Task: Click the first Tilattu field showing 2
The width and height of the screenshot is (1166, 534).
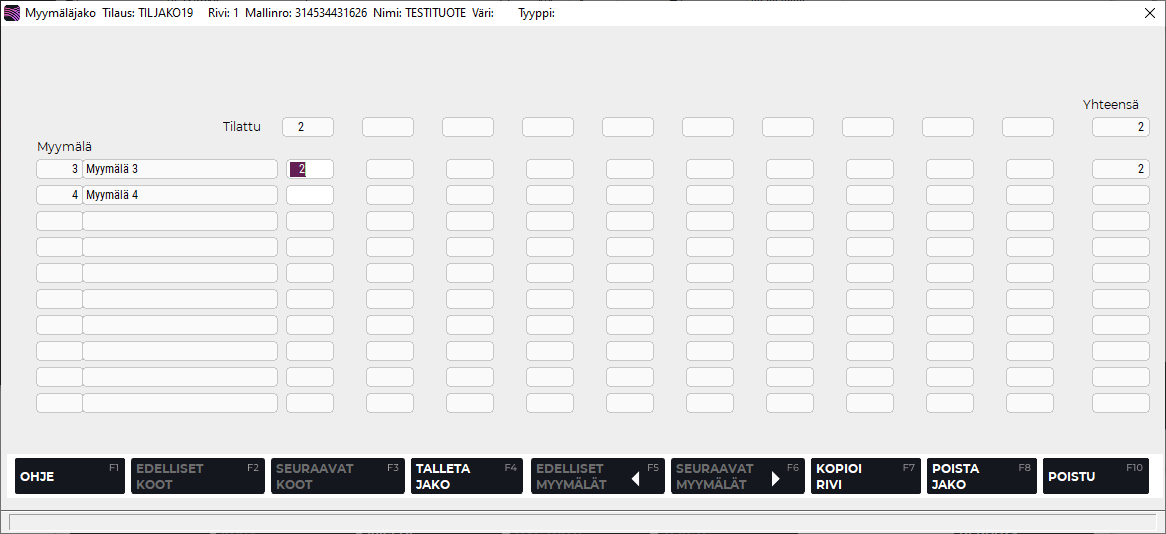Action: (x=307, y=127)
